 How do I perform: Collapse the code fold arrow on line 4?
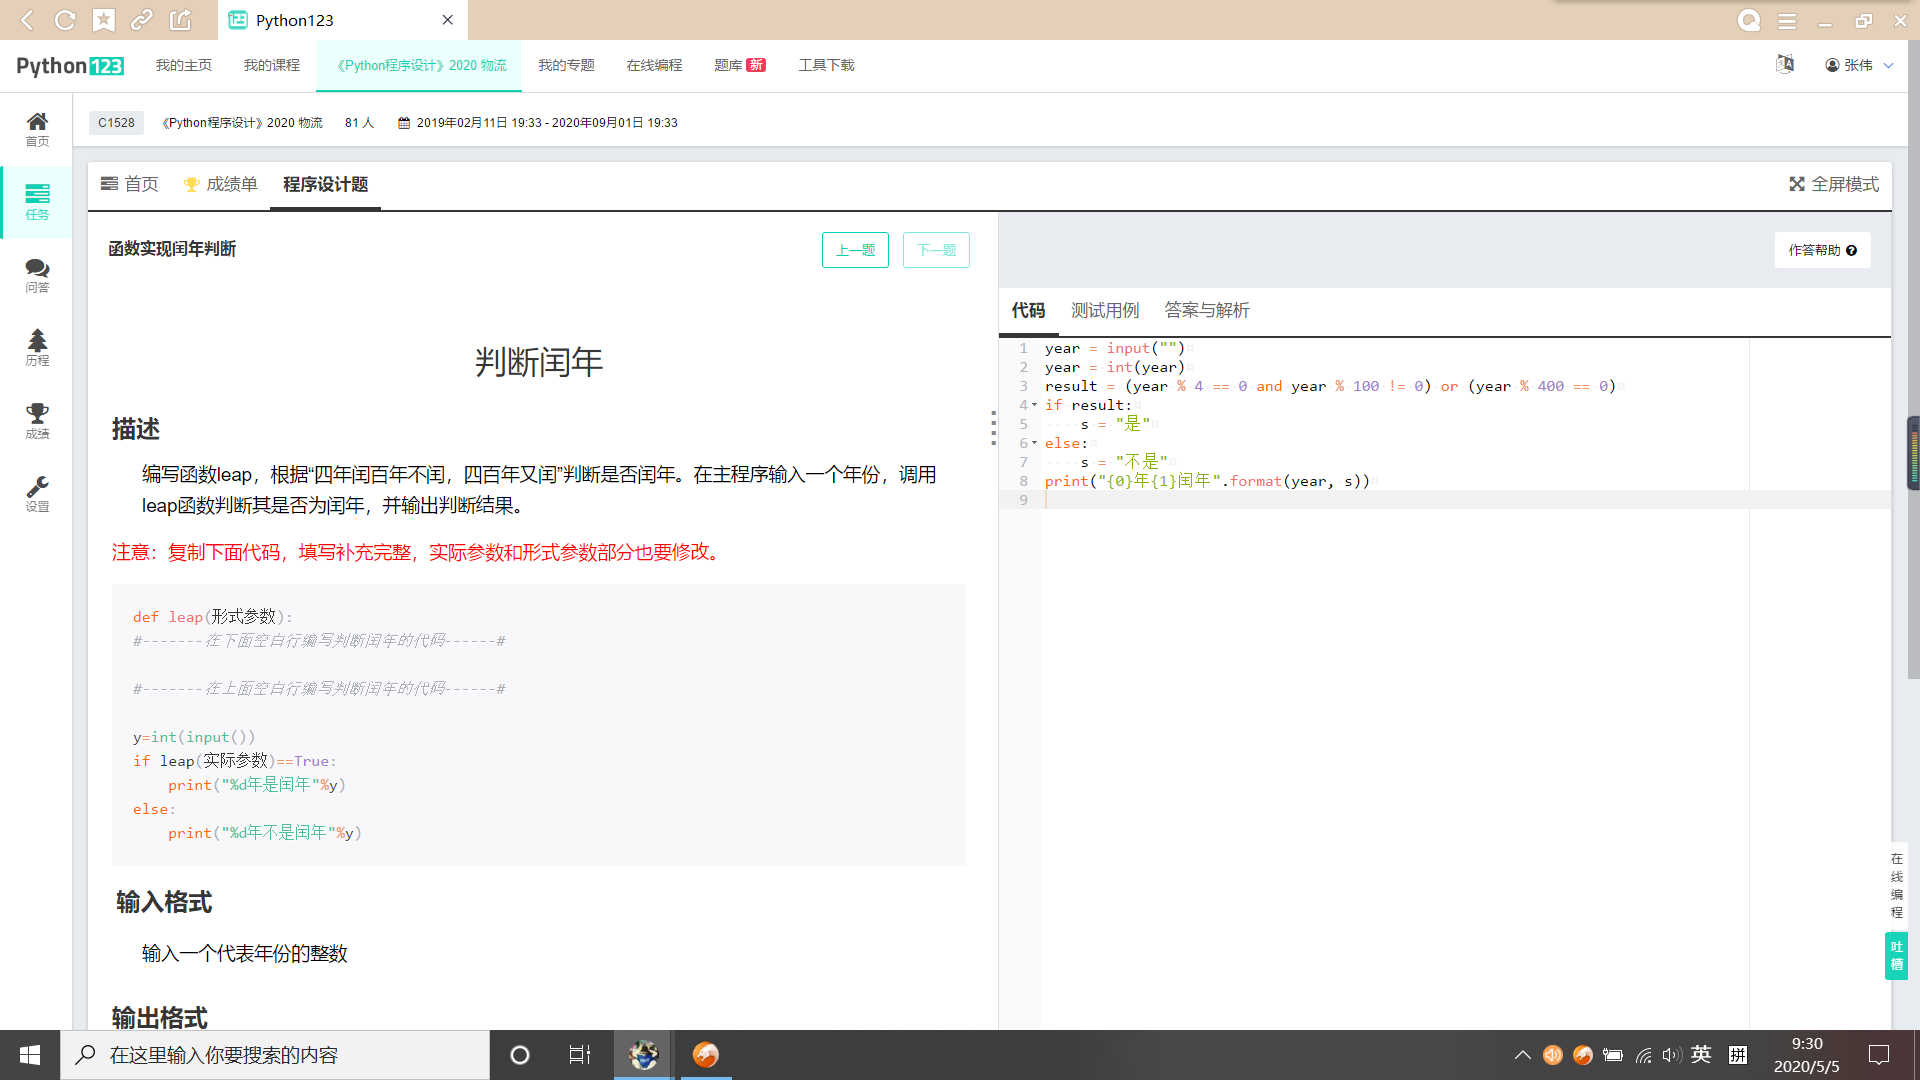(1034, 405)
